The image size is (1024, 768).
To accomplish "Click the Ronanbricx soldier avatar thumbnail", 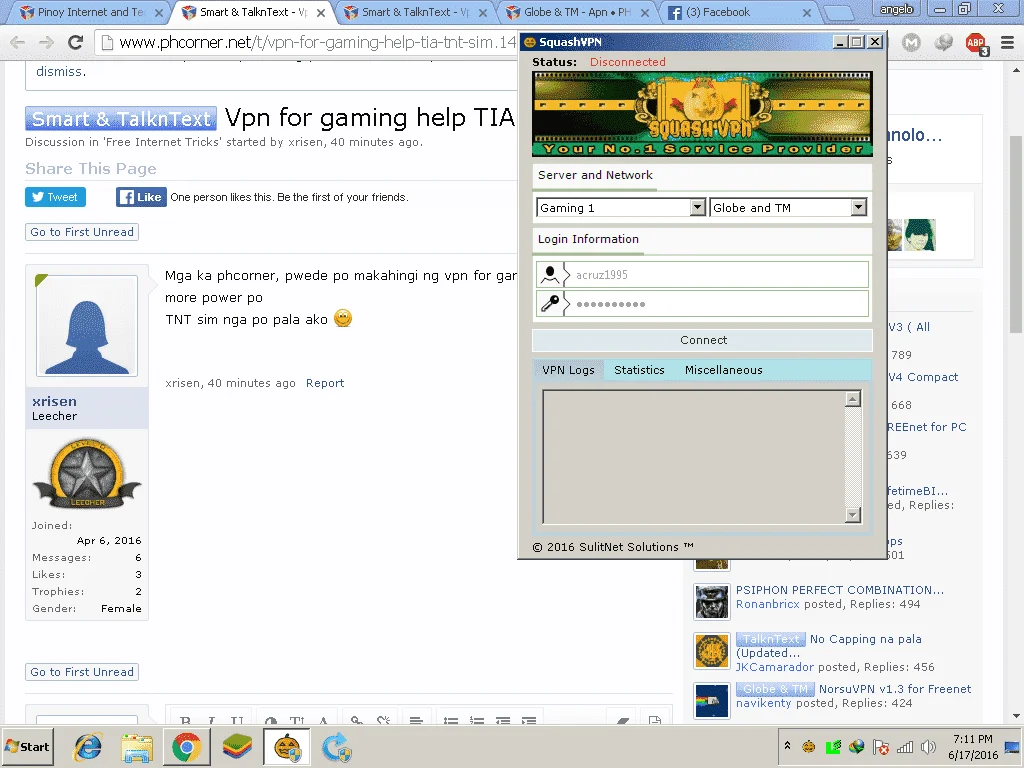I will 712,601.
